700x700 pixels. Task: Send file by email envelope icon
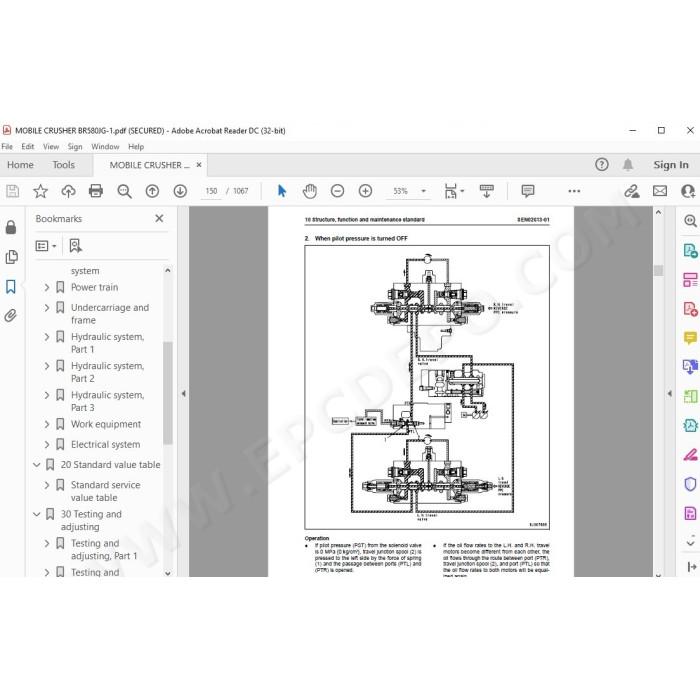[660, 191]
